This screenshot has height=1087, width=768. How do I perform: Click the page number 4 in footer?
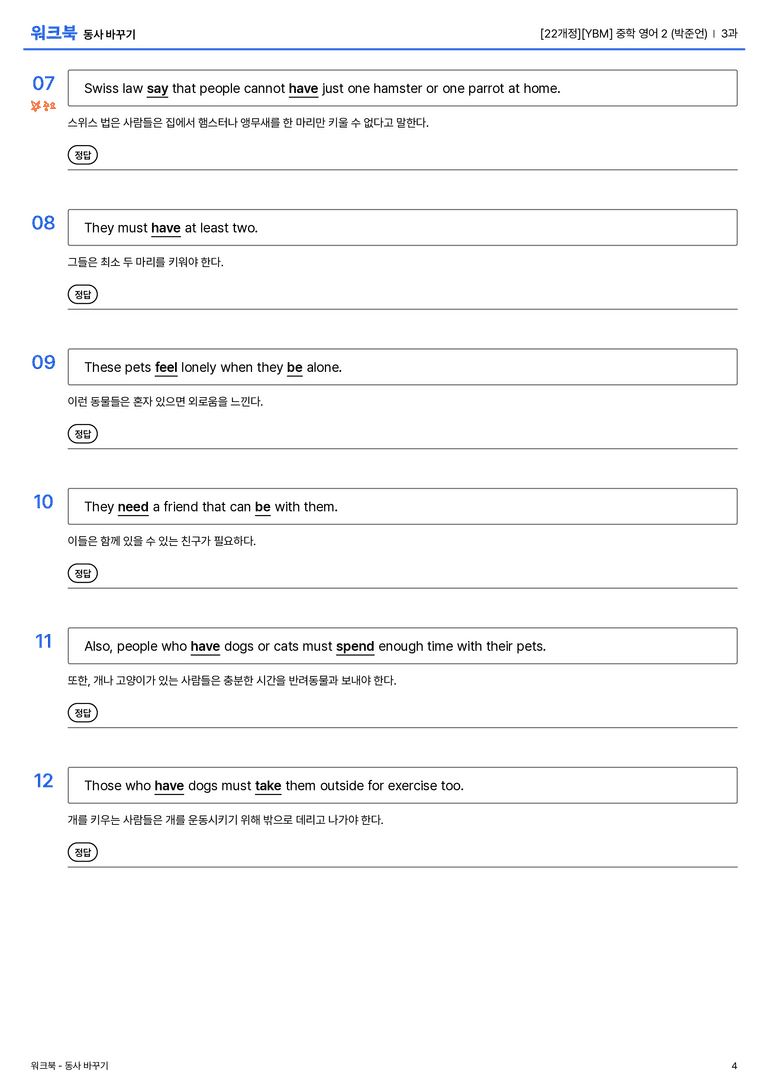(734, 1066)
